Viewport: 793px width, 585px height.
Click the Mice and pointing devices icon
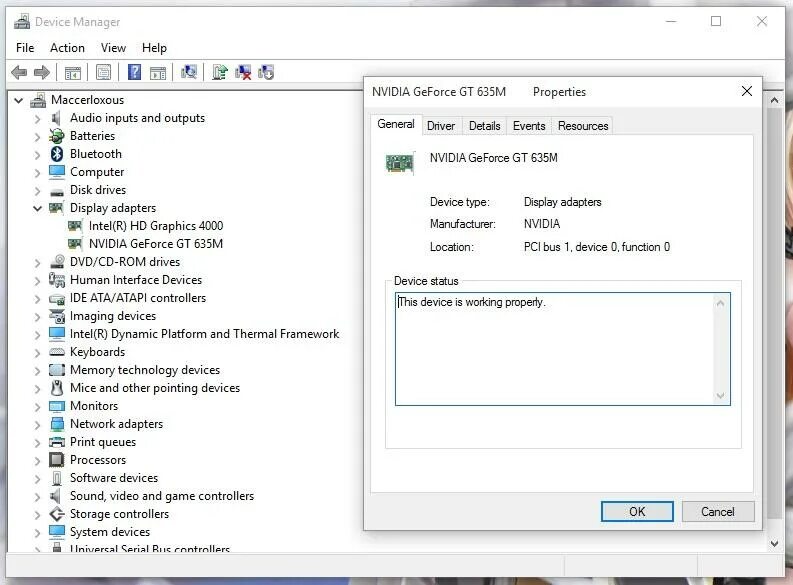(x=57, y=388)
